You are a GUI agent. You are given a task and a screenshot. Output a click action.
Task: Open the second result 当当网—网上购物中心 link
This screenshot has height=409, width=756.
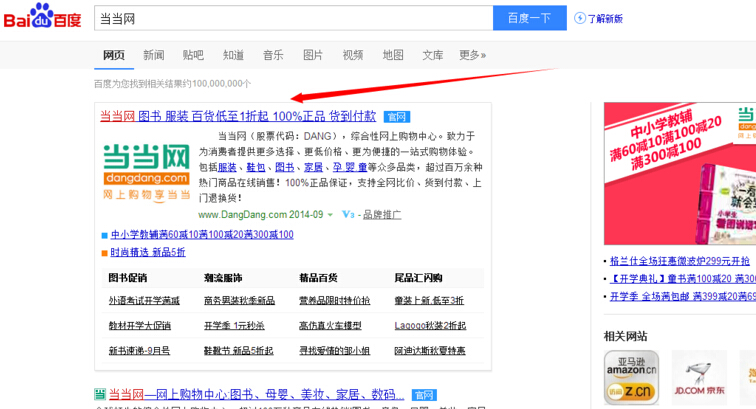pyautogui.click(x=256, y=395)
